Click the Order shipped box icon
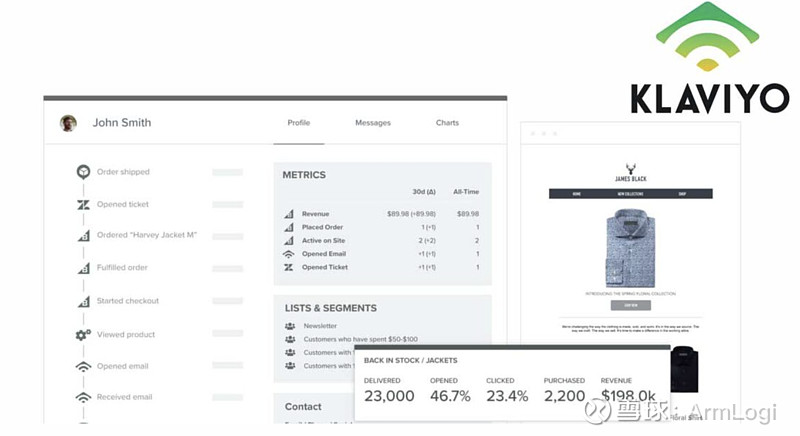The image size is (800, 436). [x=83, y=172]
